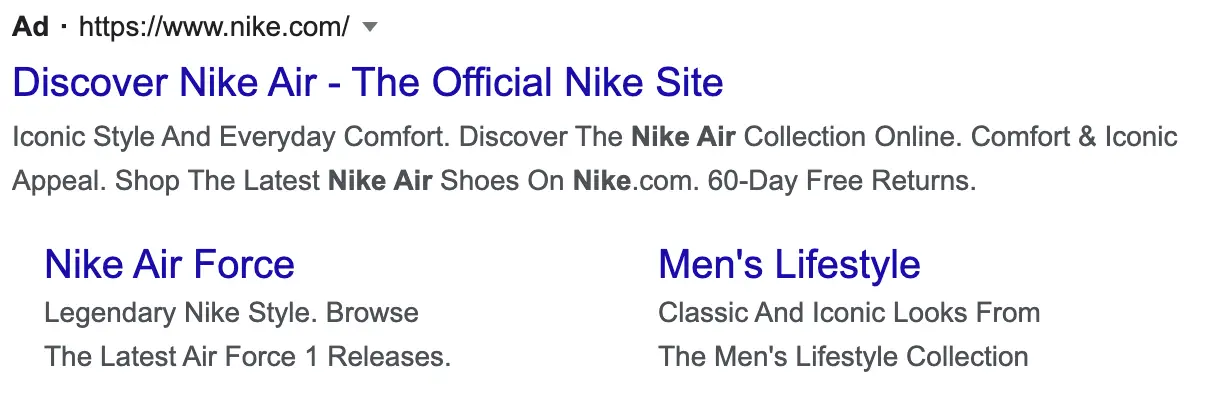Open the dropdown arrow beside the nike.com URL
The image size is (1208, 412).
(x=370, y=28)
